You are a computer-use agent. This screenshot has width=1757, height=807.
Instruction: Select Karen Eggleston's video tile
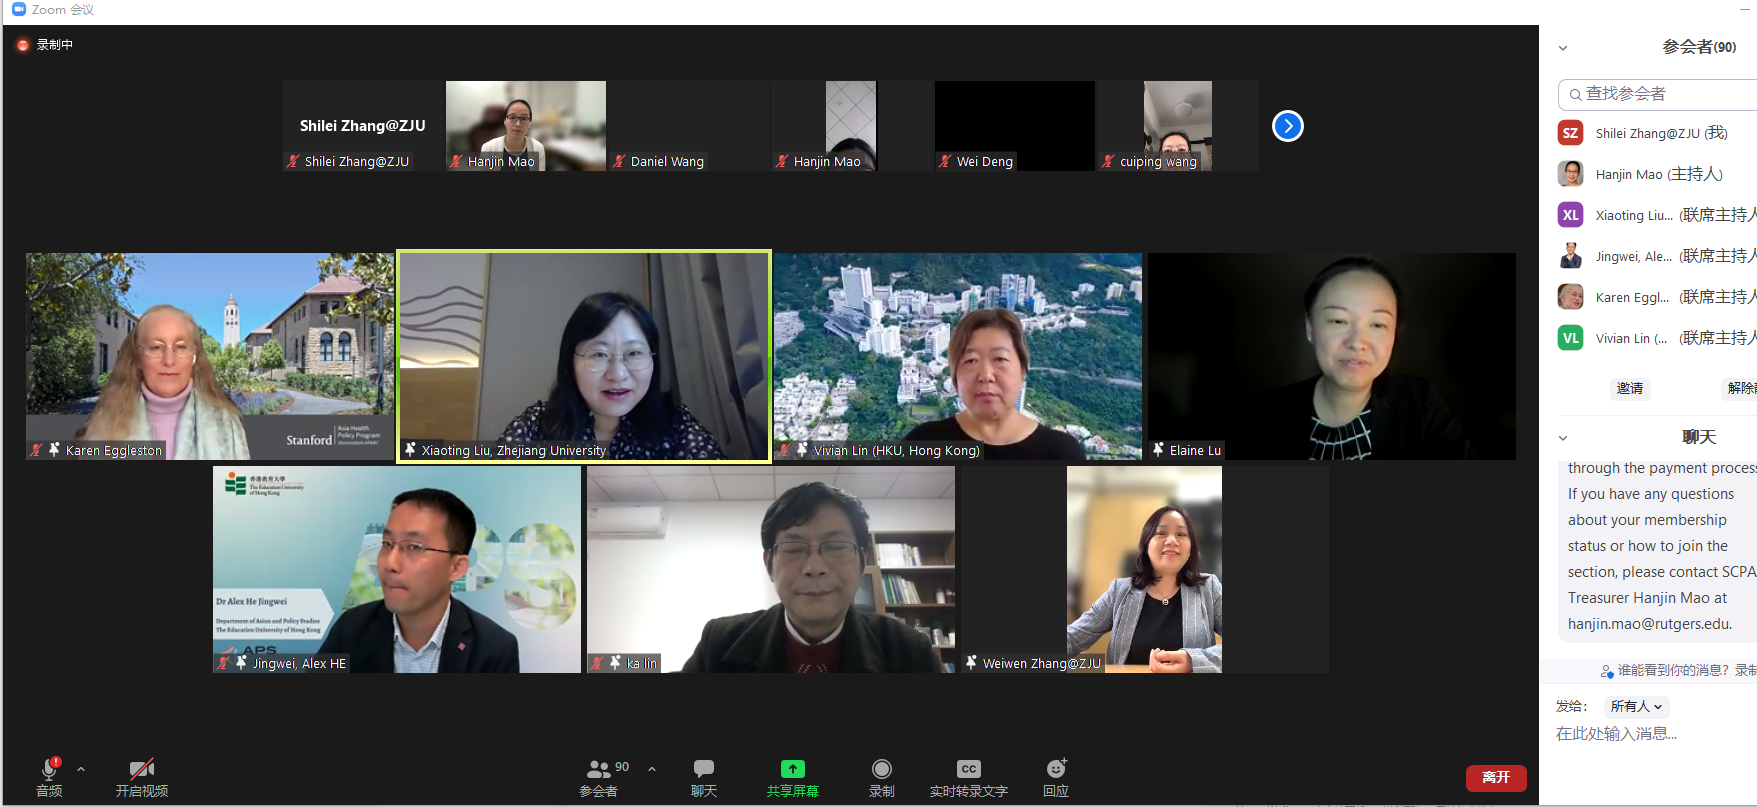(x=210, y=356)
